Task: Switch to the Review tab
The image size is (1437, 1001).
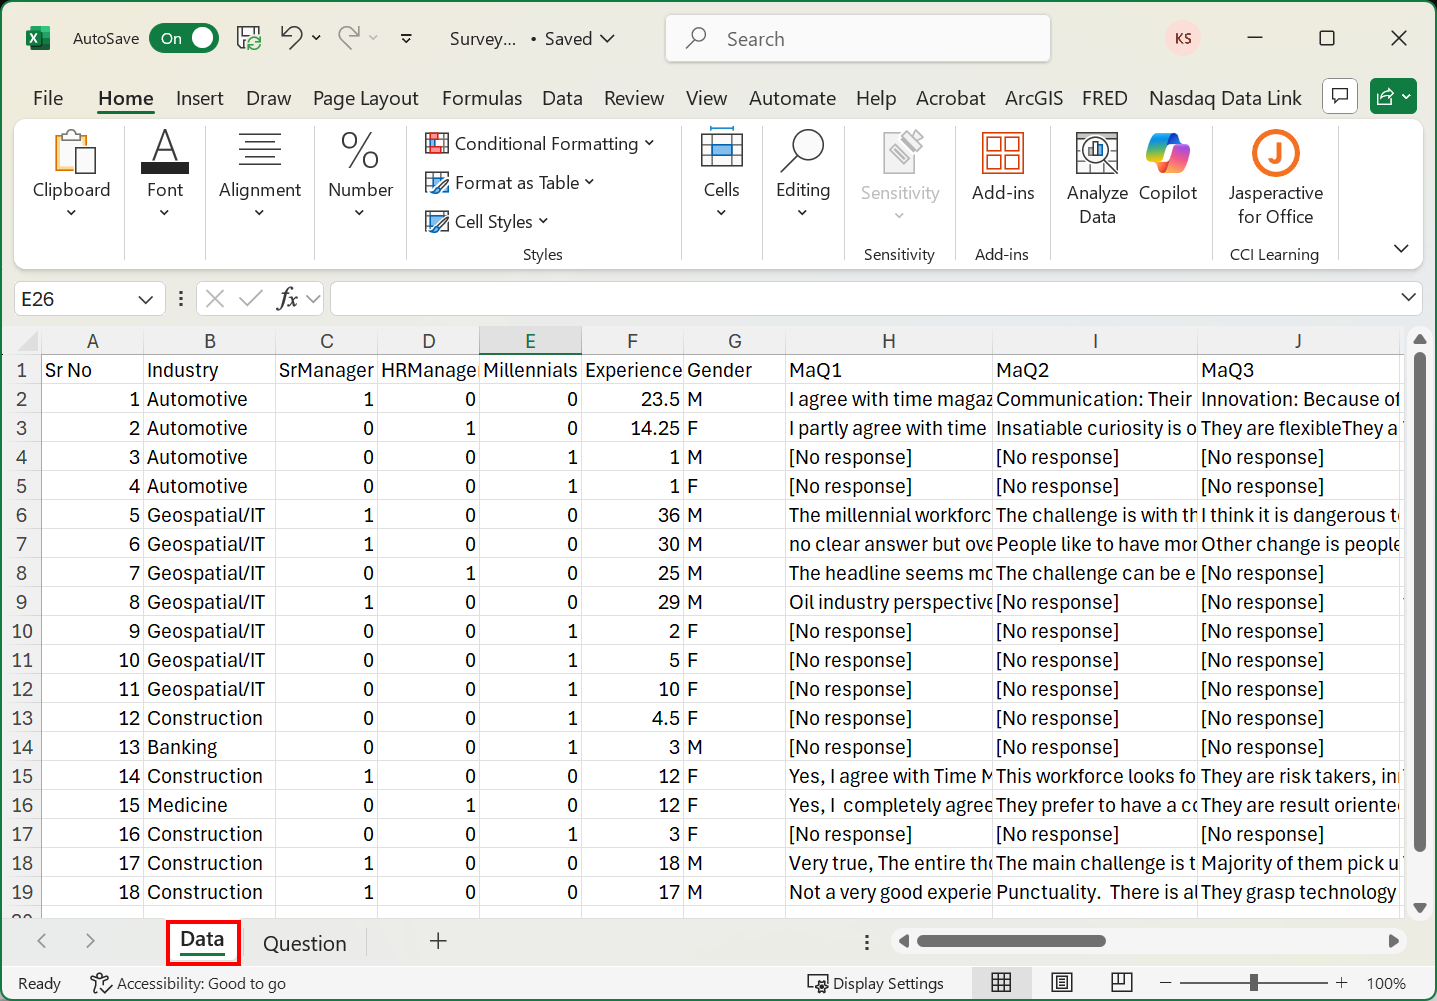Action: (634, 98)
